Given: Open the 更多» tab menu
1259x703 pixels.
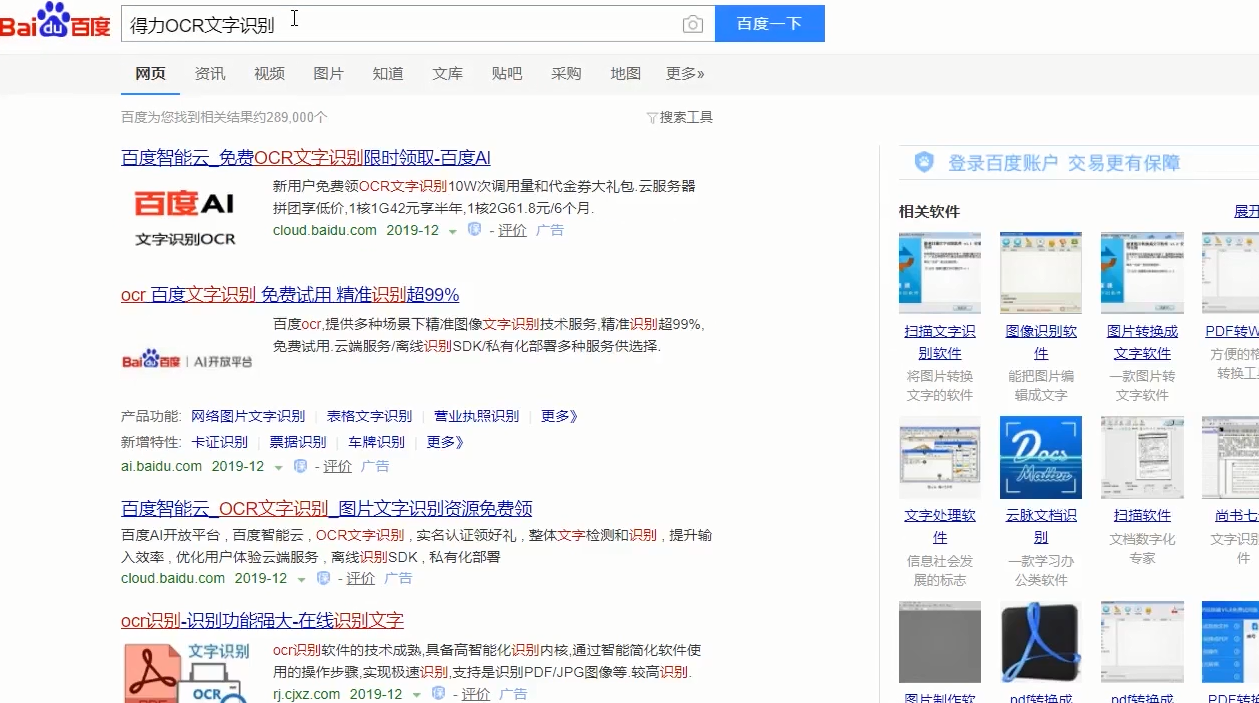Looking at the screenshot, I should (x=685, y=74).
